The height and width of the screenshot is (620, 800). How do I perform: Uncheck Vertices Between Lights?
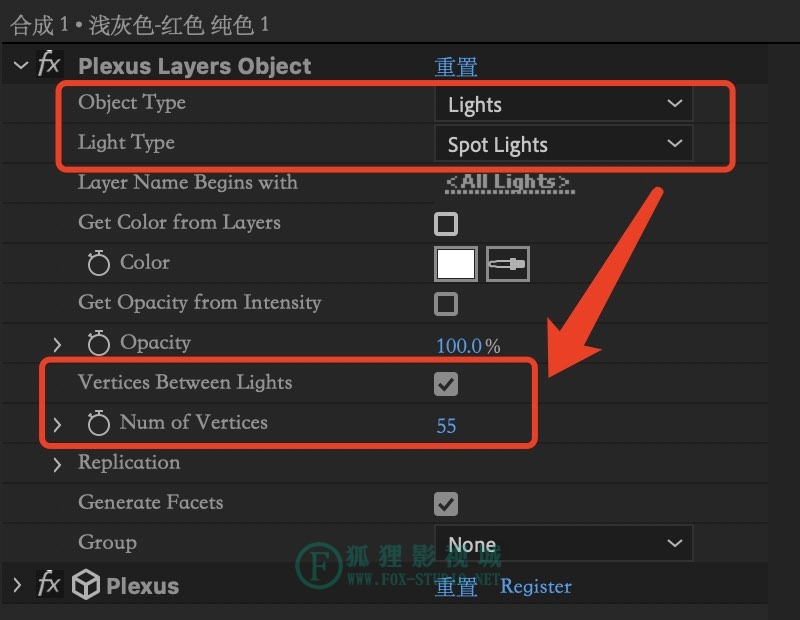click(x=446, y=384)
